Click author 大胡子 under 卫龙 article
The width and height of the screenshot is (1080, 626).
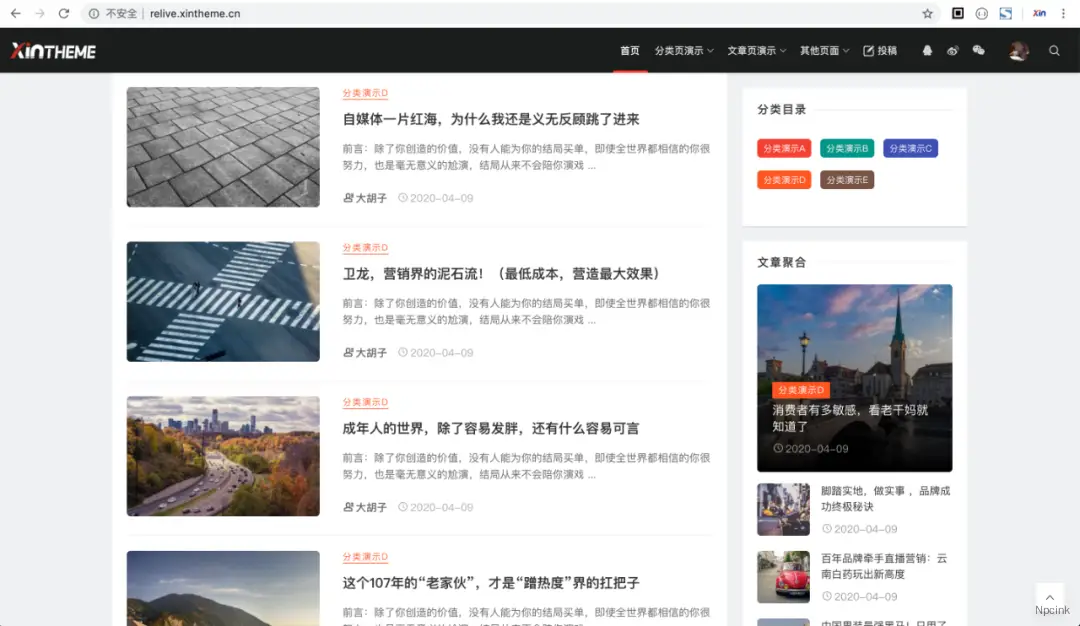click(x=365, y=353)
